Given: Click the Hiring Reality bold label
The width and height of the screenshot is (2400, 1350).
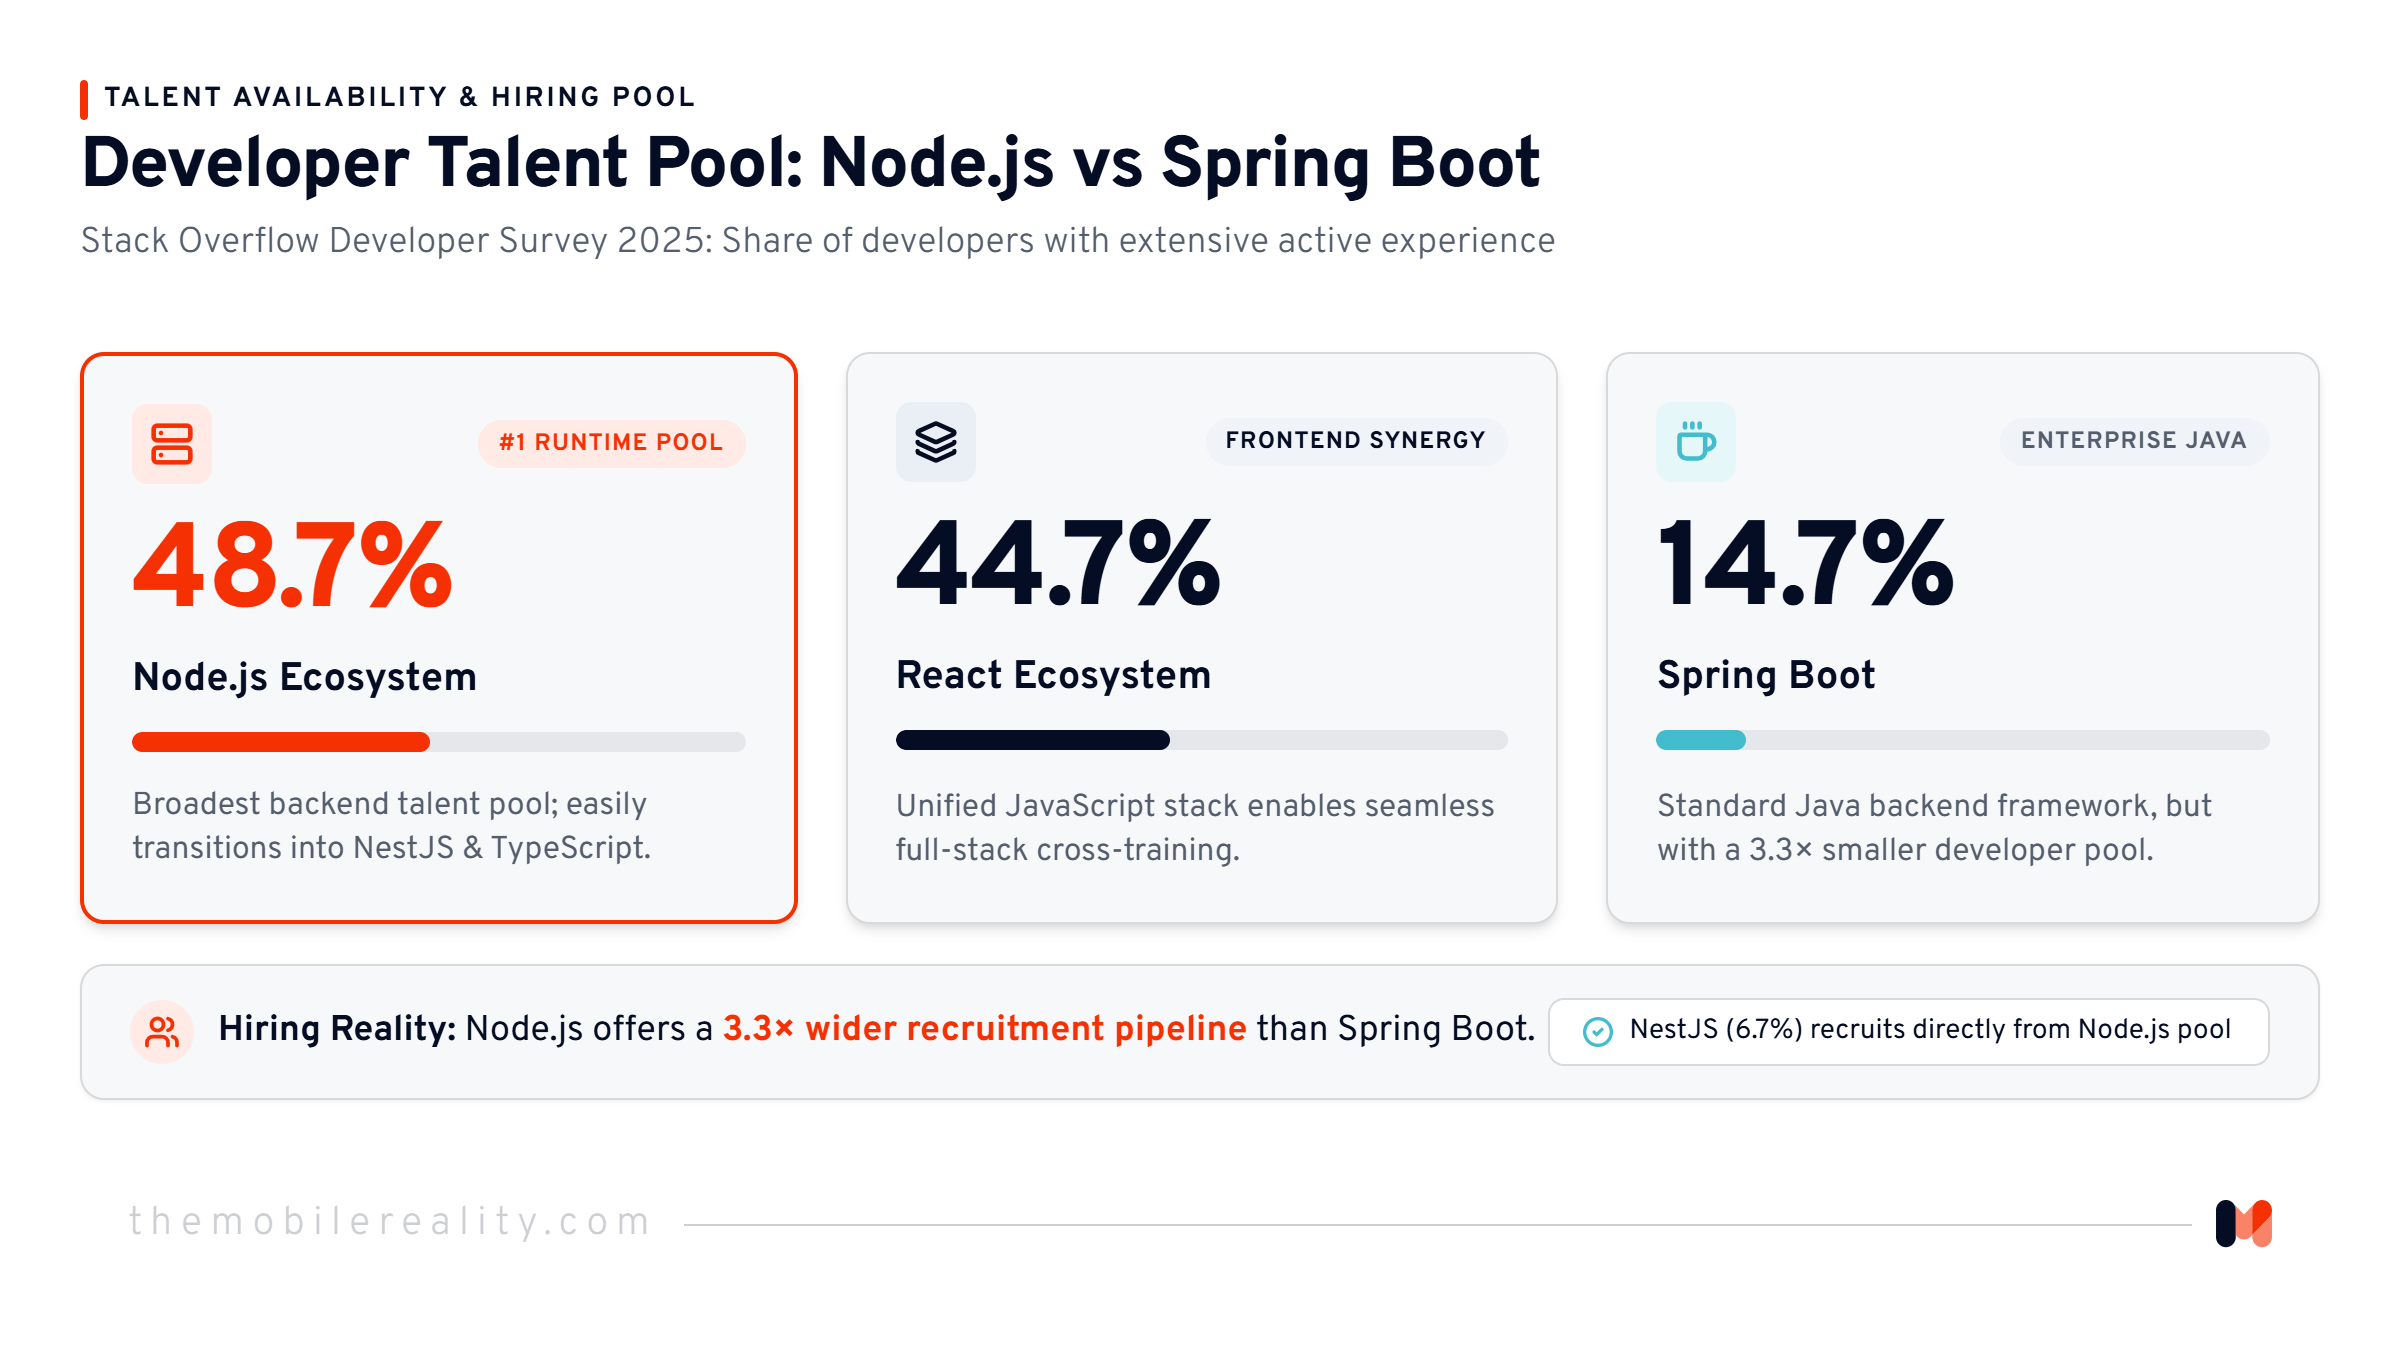Looking at the screenshot, I should 338,1029.
